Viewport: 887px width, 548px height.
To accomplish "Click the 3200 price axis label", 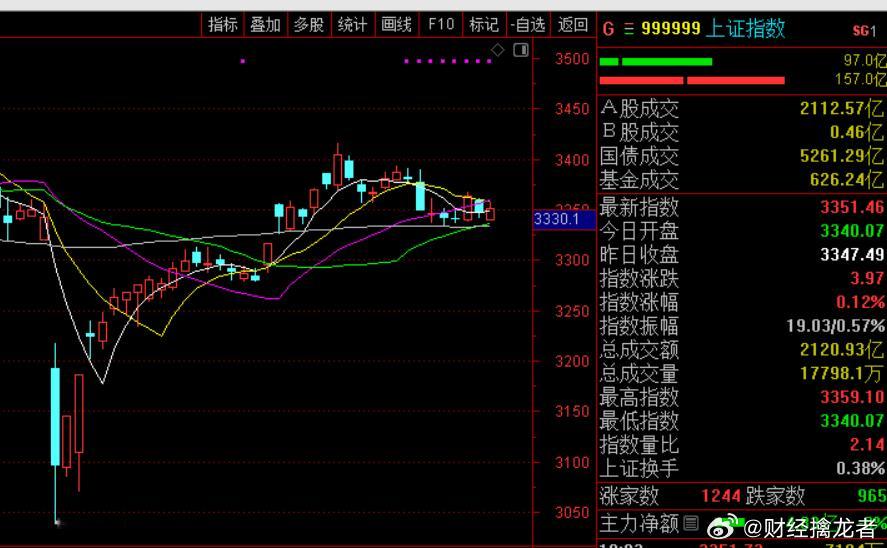I will pos(572,361).
